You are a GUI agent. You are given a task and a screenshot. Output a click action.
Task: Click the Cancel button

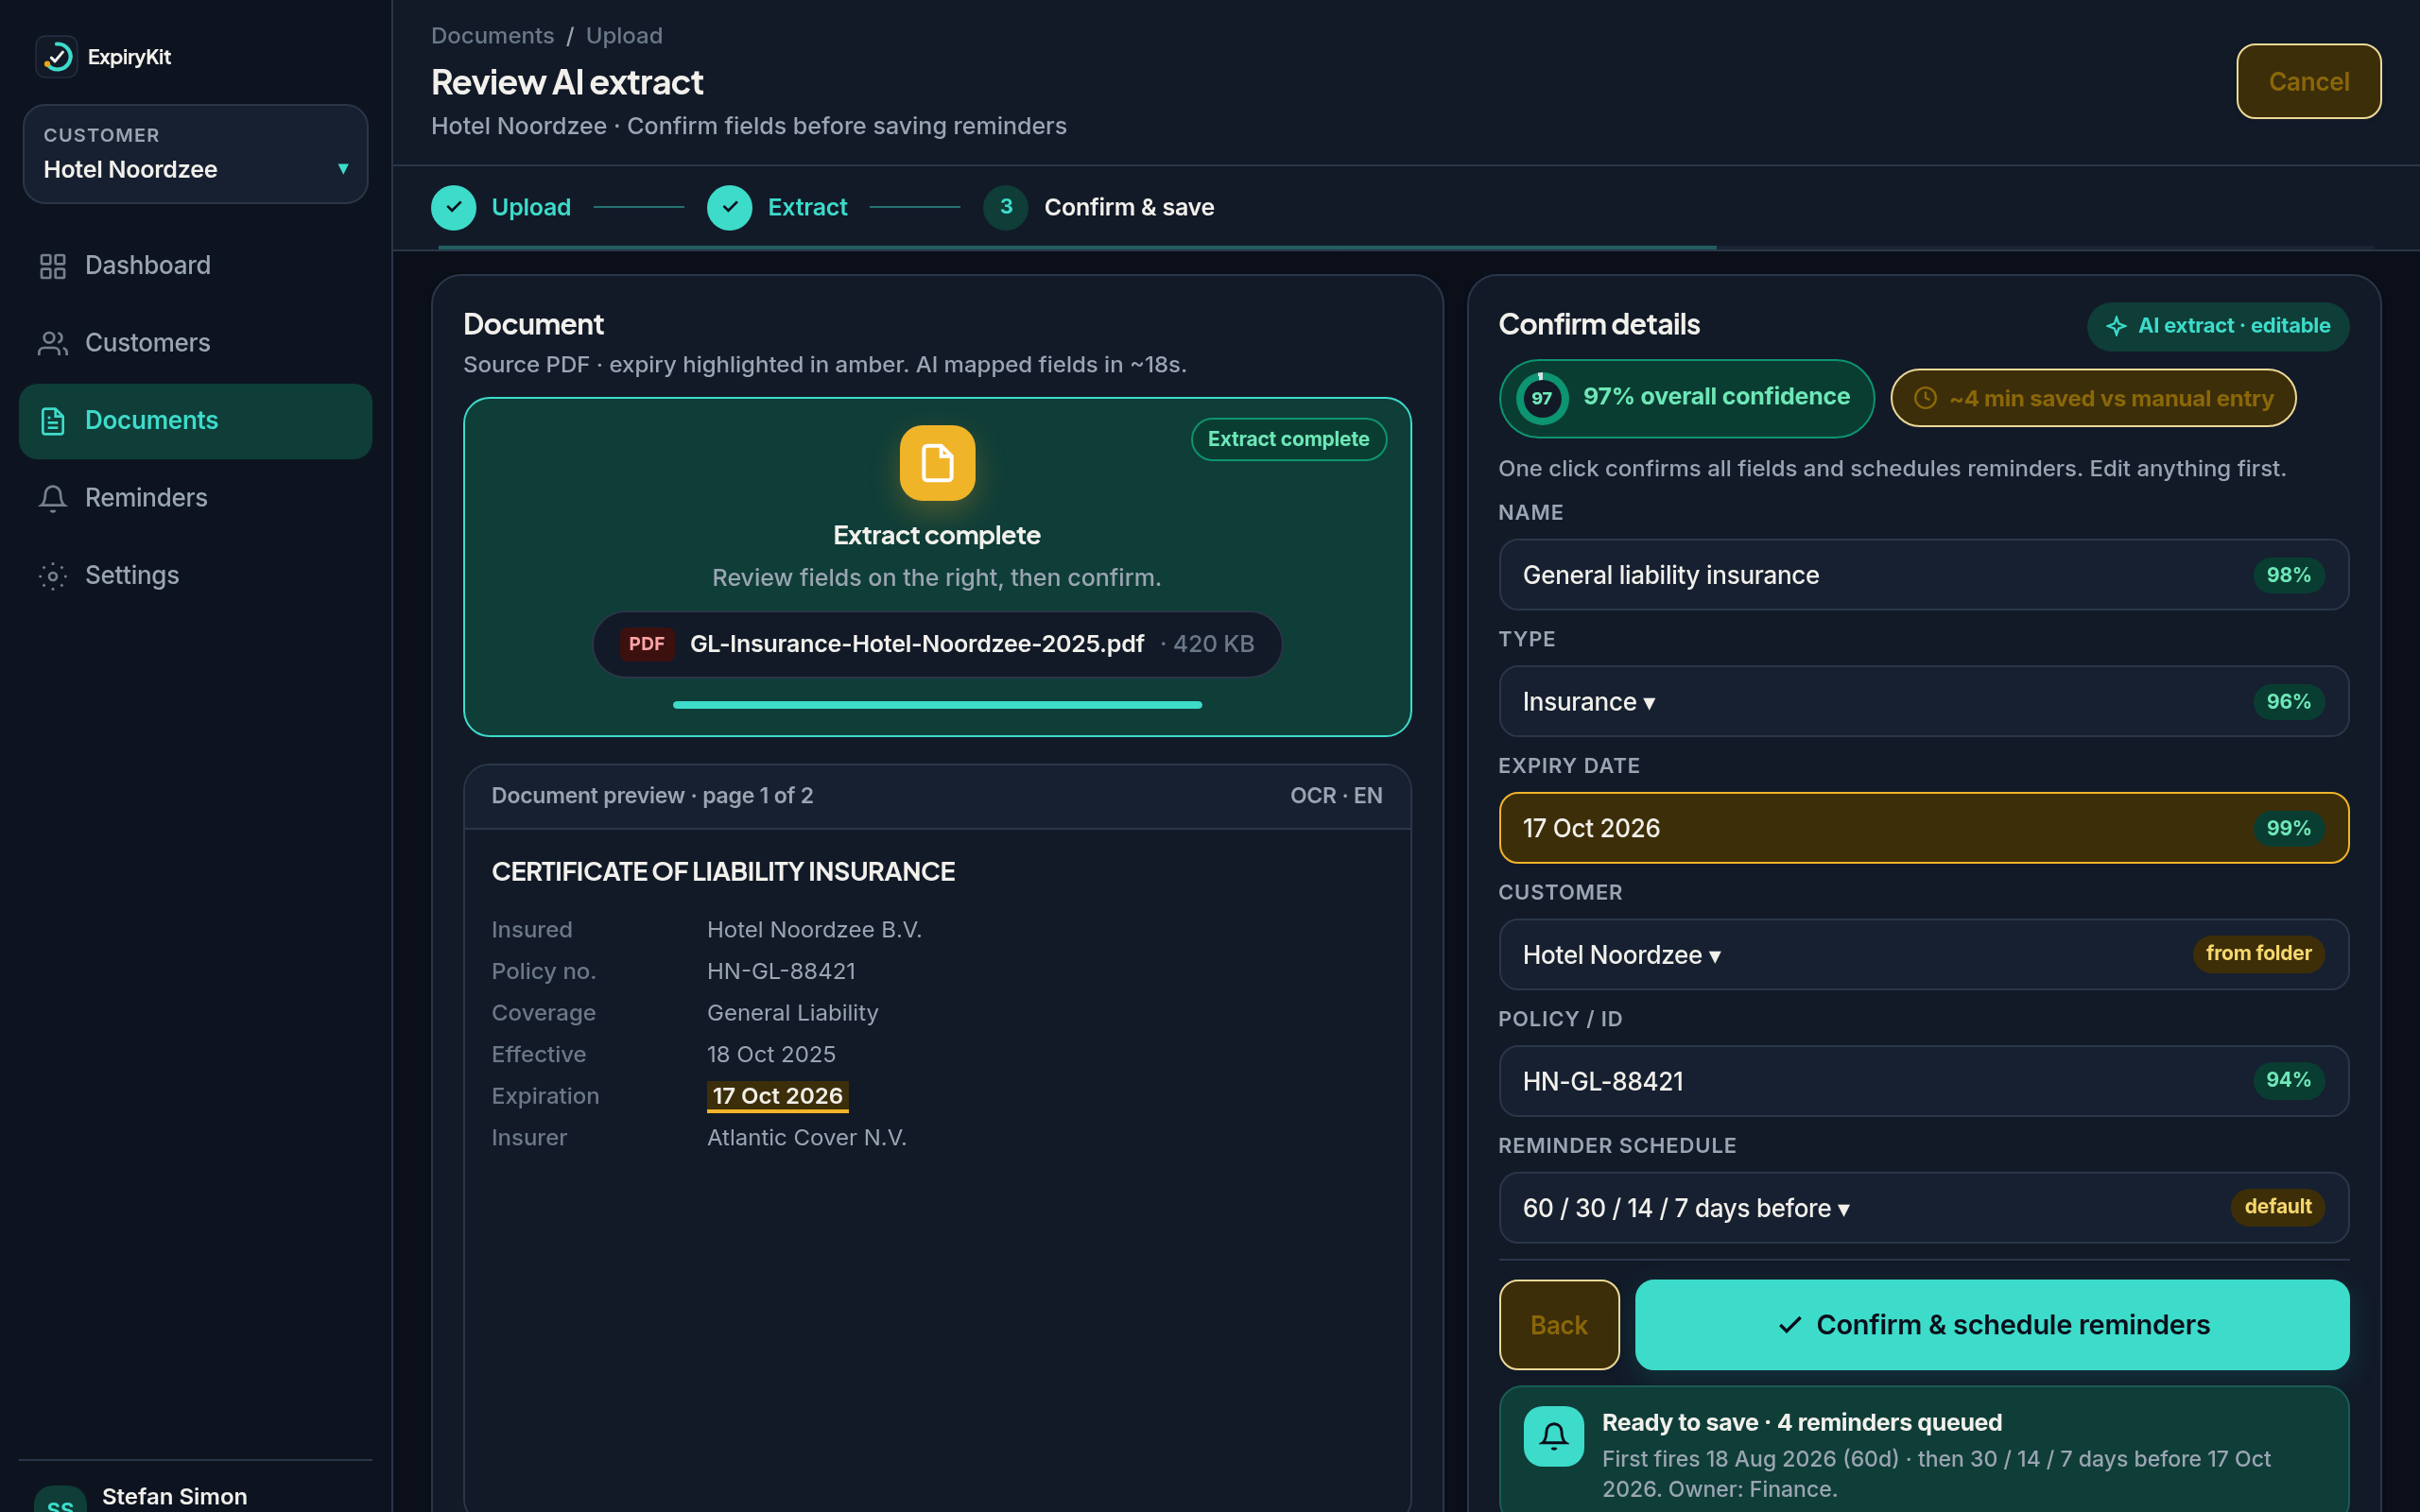click(x=2308, y=81)
